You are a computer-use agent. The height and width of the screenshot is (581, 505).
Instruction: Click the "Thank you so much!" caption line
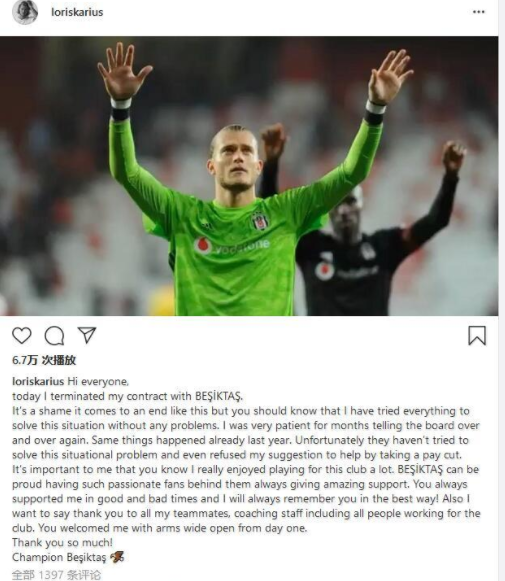click(x=62, y=542)
